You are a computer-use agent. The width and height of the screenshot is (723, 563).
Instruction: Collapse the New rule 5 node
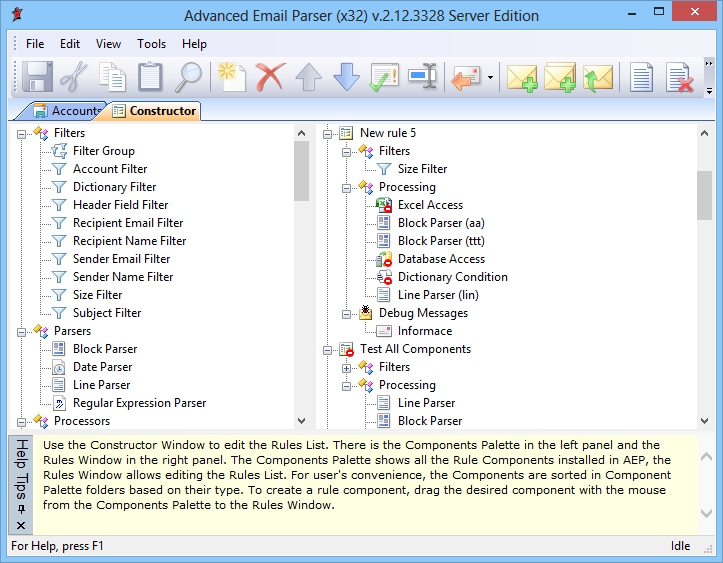tap(327, 135)
